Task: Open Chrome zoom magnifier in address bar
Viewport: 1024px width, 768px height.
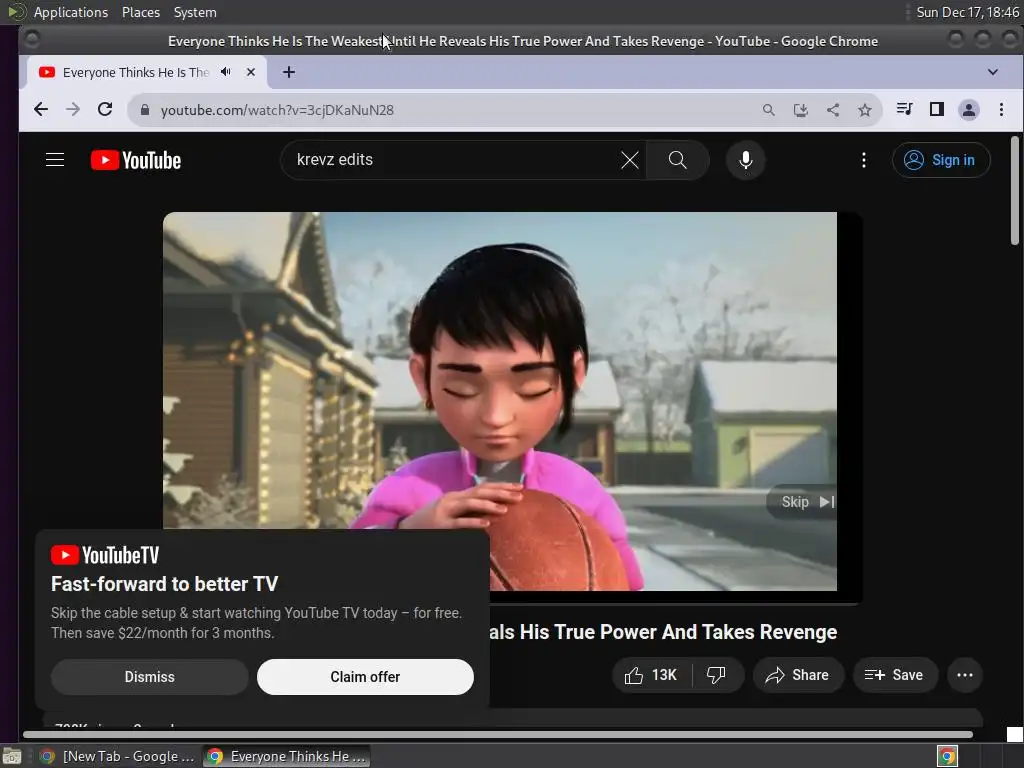Action: coord(769,110)
